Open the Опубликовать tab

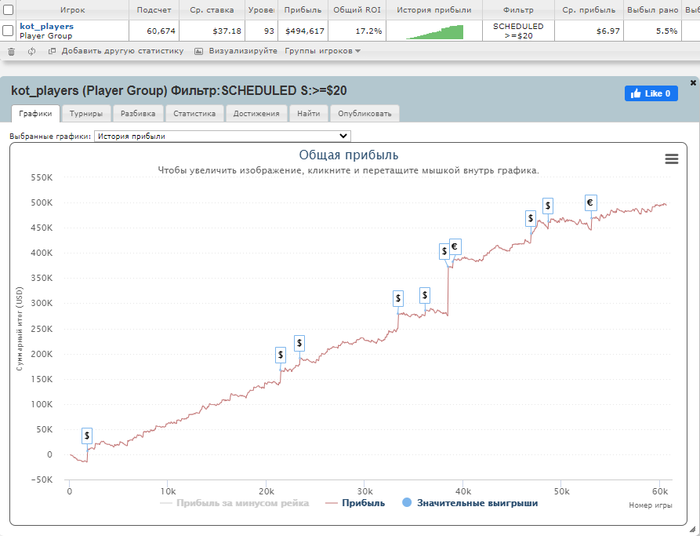click(x=364, y=113)
